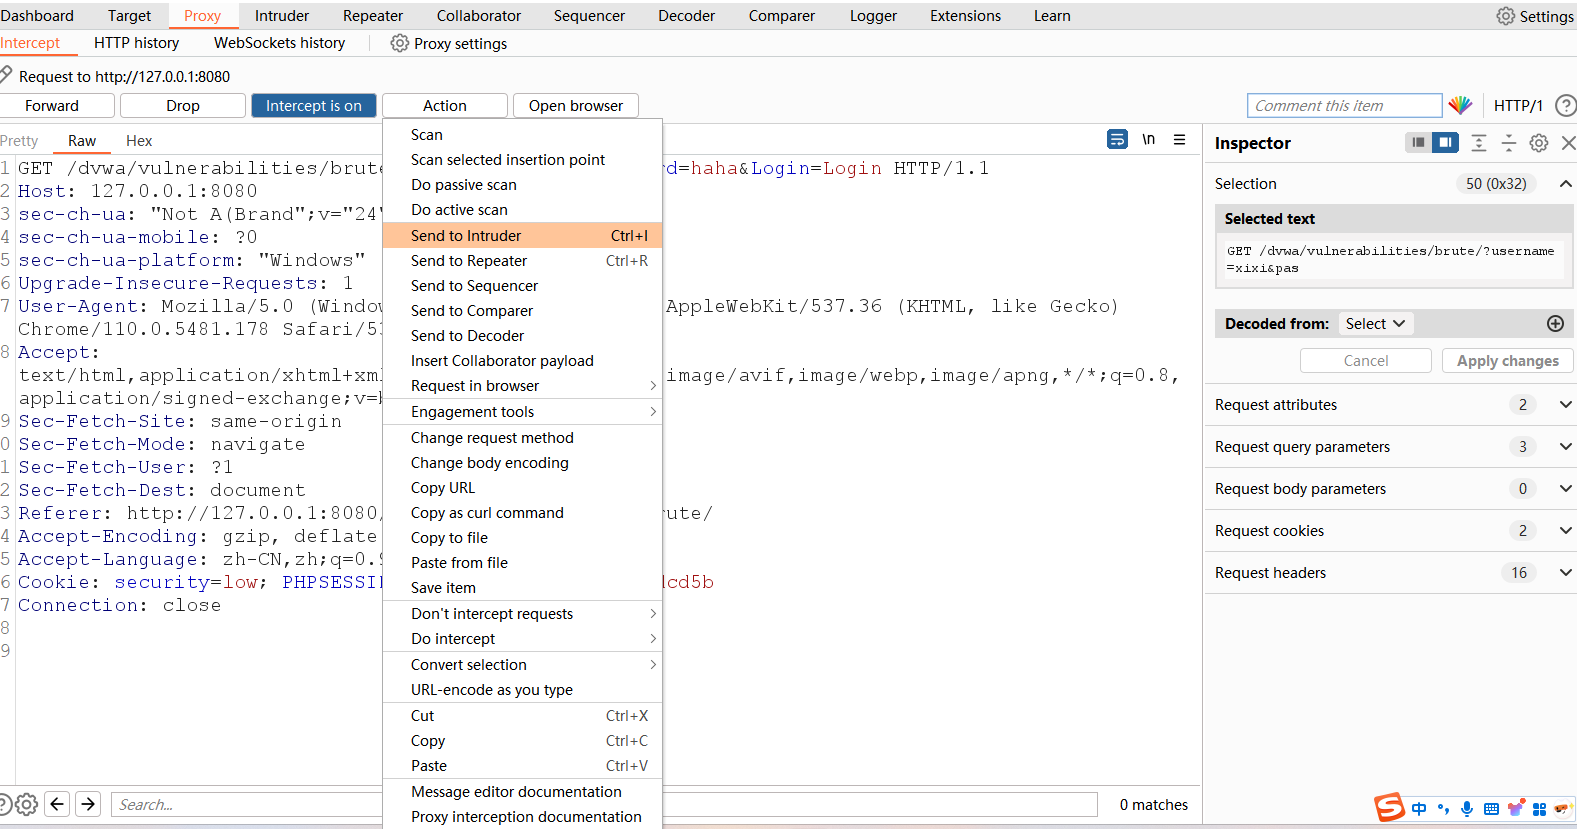Click the Sogou mascot avatar icon
The image size is (1577, 829).
1562,808
